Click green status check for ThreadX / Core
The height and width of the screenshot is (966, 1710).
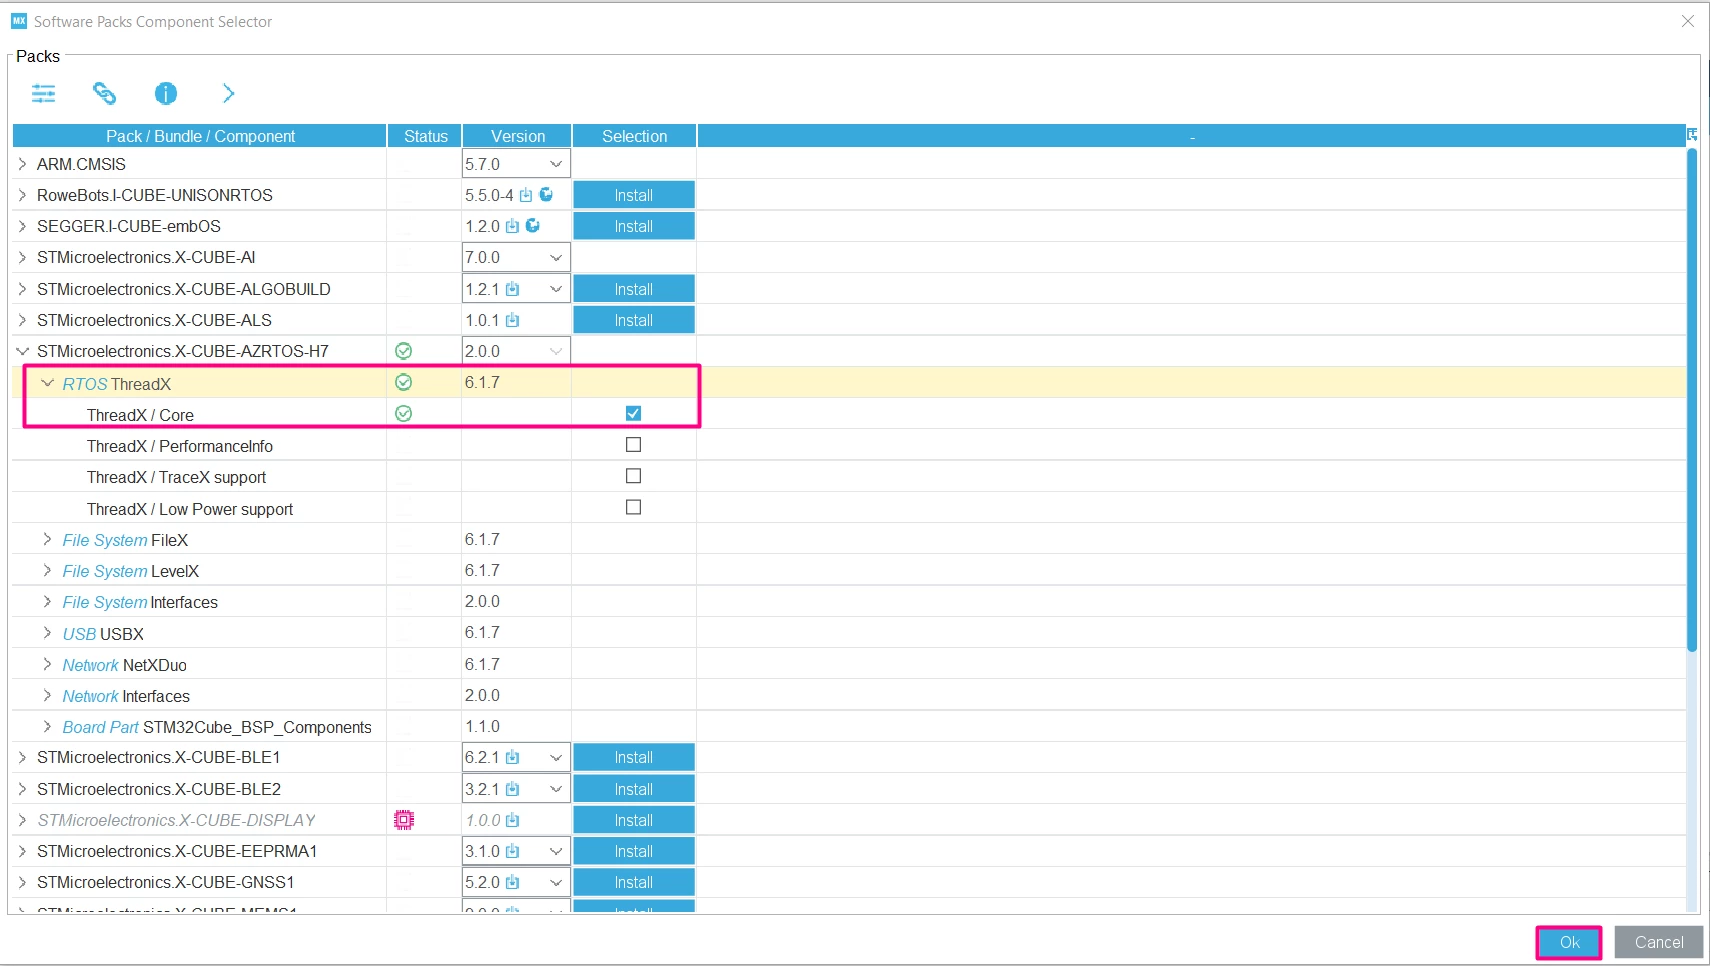click(x=404, y=413)
